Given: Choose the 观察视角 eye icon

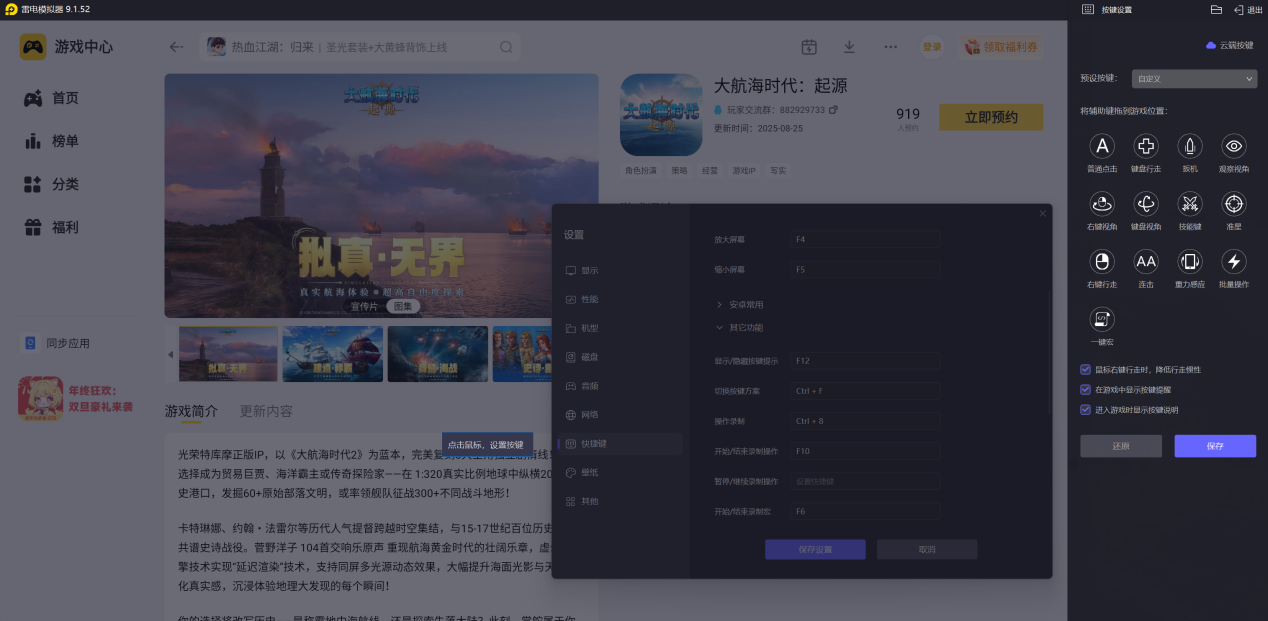Looking at the screenshot, I should pos(1234,147).
